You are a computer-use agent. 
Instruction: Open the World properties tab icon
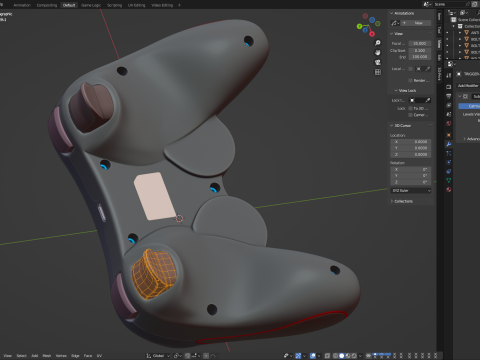[449, 124]
